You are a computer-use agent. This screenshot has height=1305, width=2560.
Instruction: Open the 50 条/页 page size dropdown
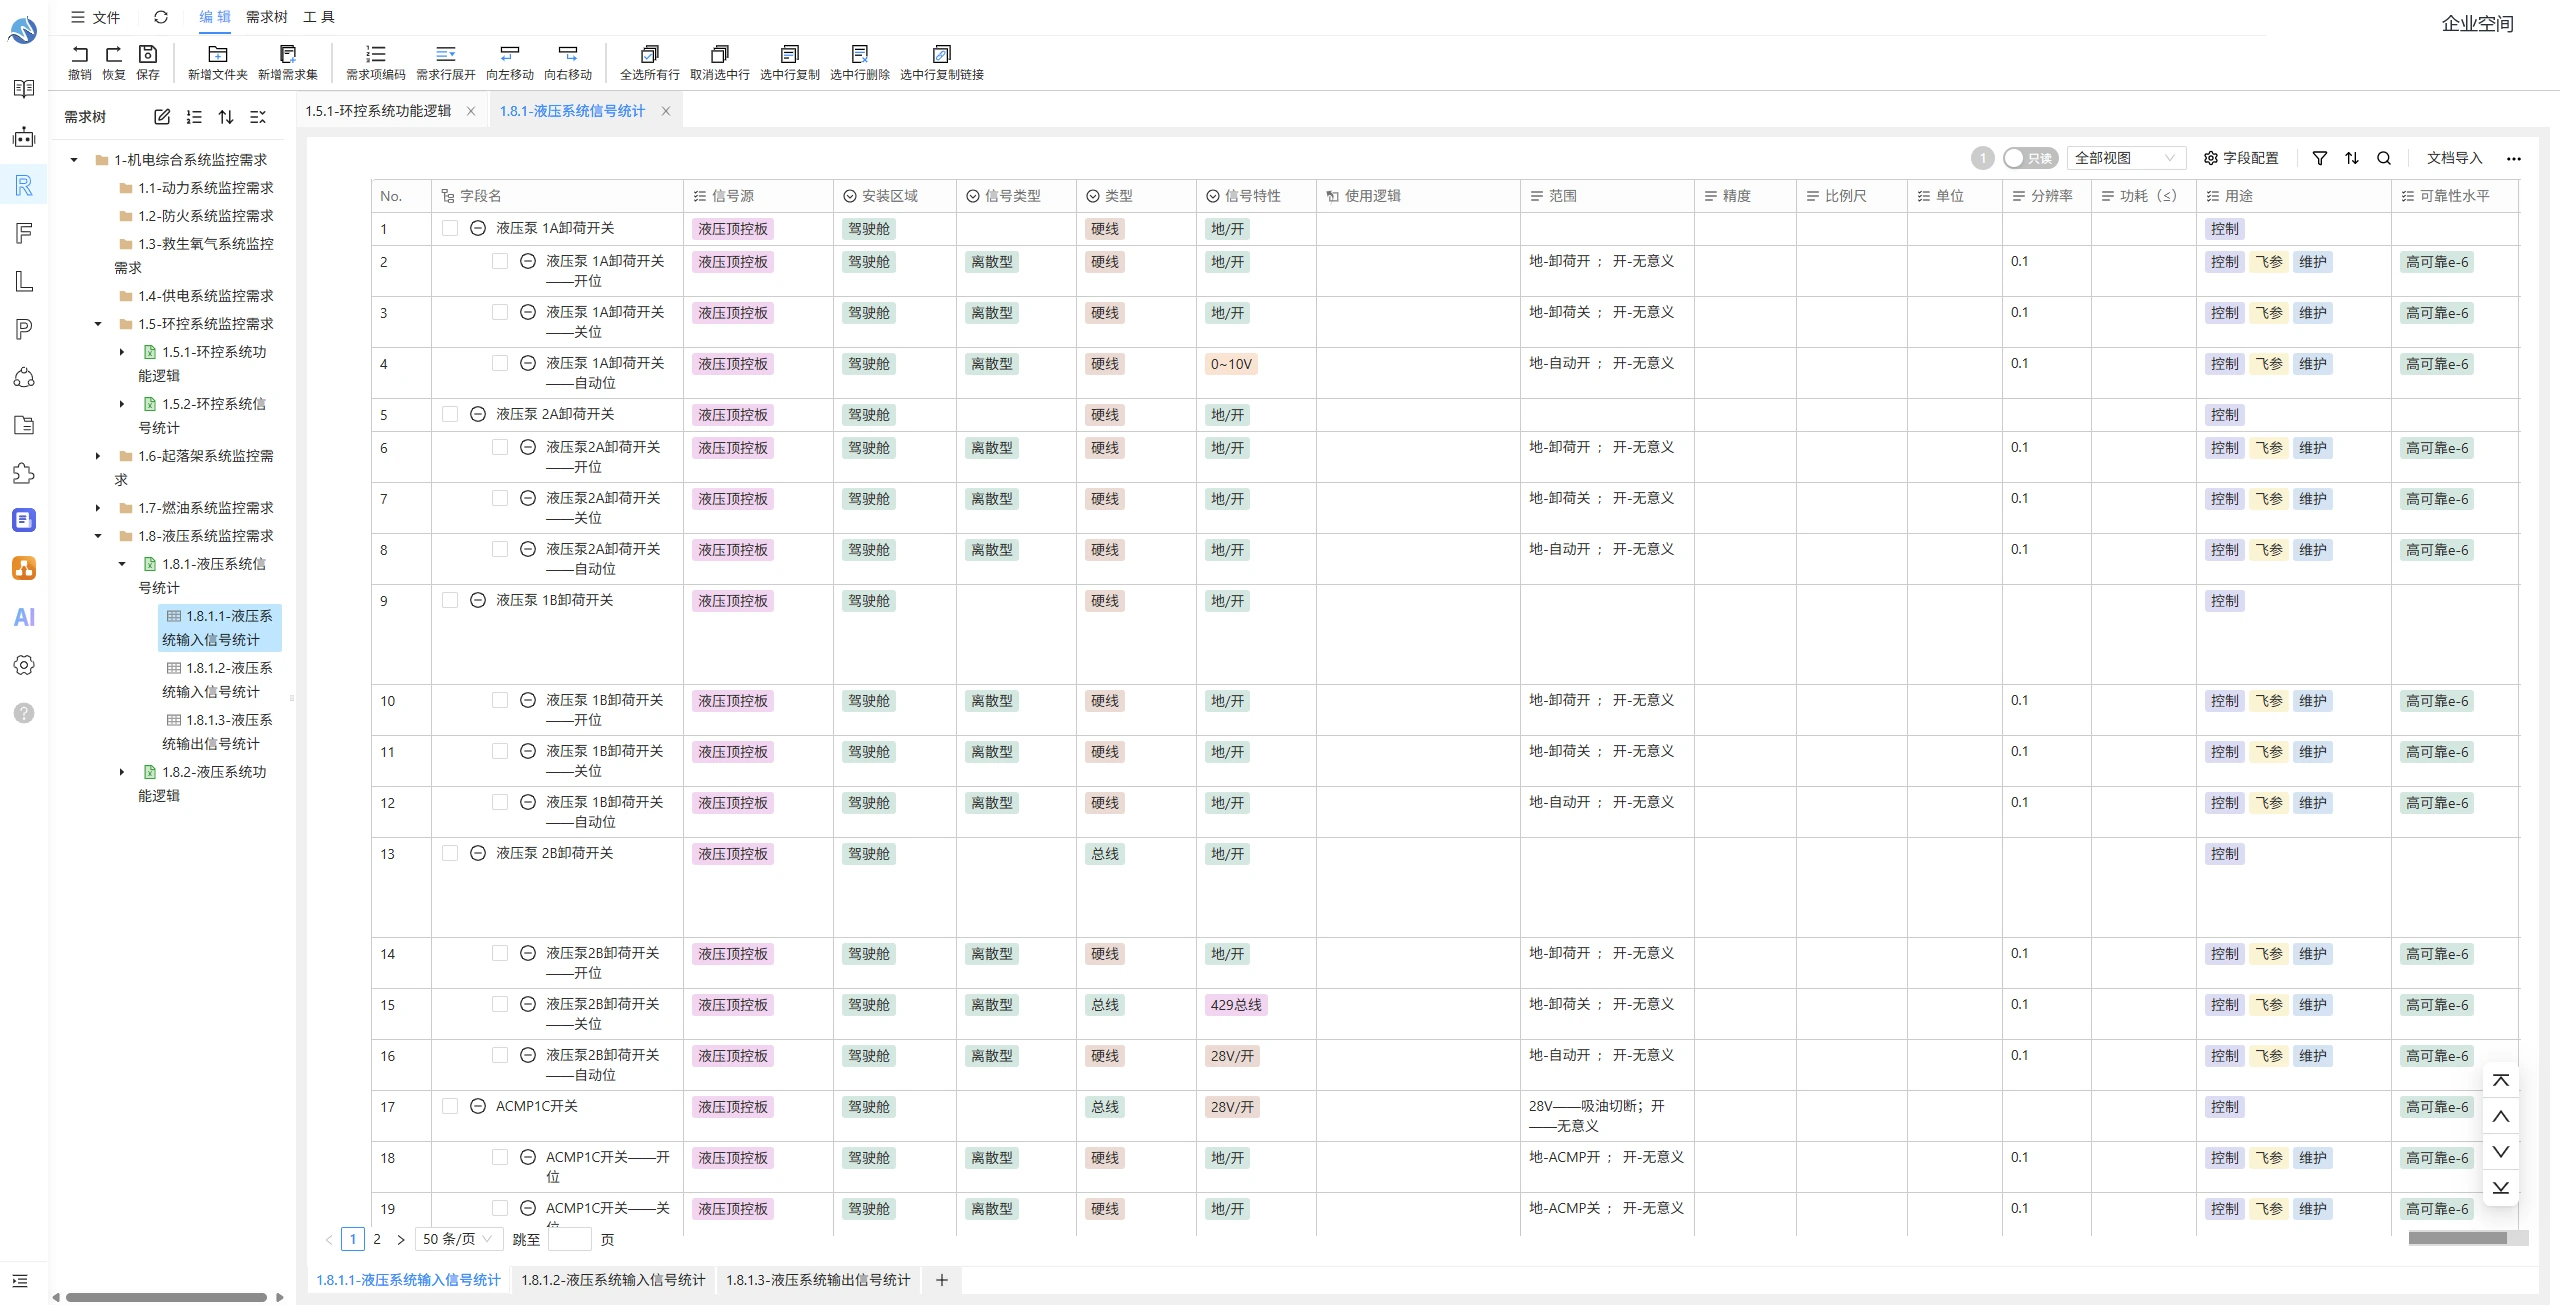pyautogui.click(x=458, y=1239)
